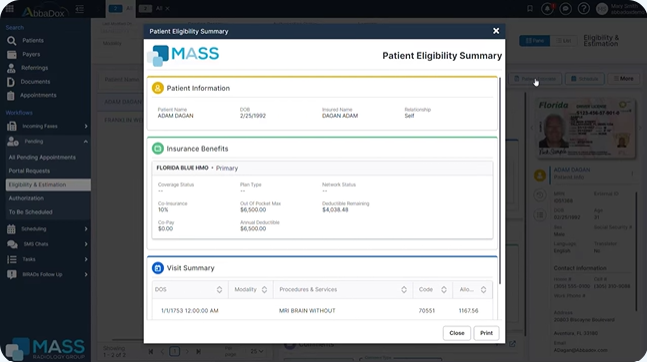The width and height of the screenshot is (647, 362).
Task: Open Authorization workflow item
Action: [26, 198]
